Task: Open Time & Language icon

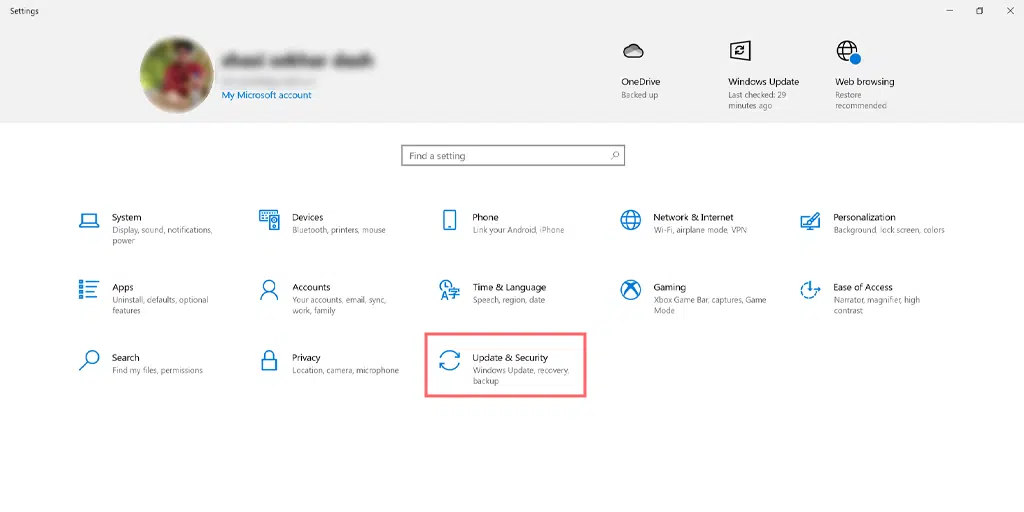Action: coord(450,290)
